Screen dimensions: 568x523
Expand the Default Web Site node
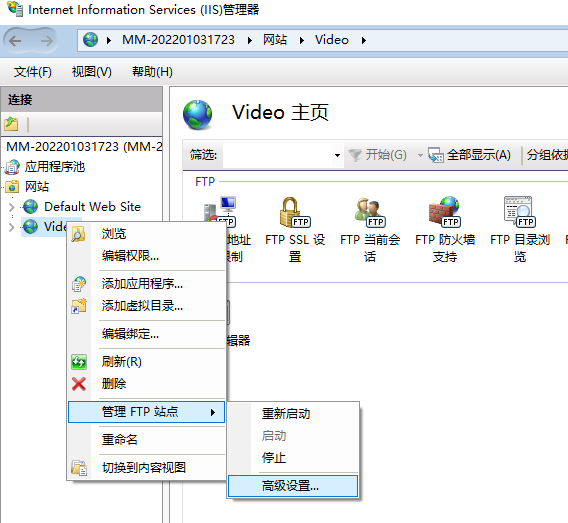point(11,207)
